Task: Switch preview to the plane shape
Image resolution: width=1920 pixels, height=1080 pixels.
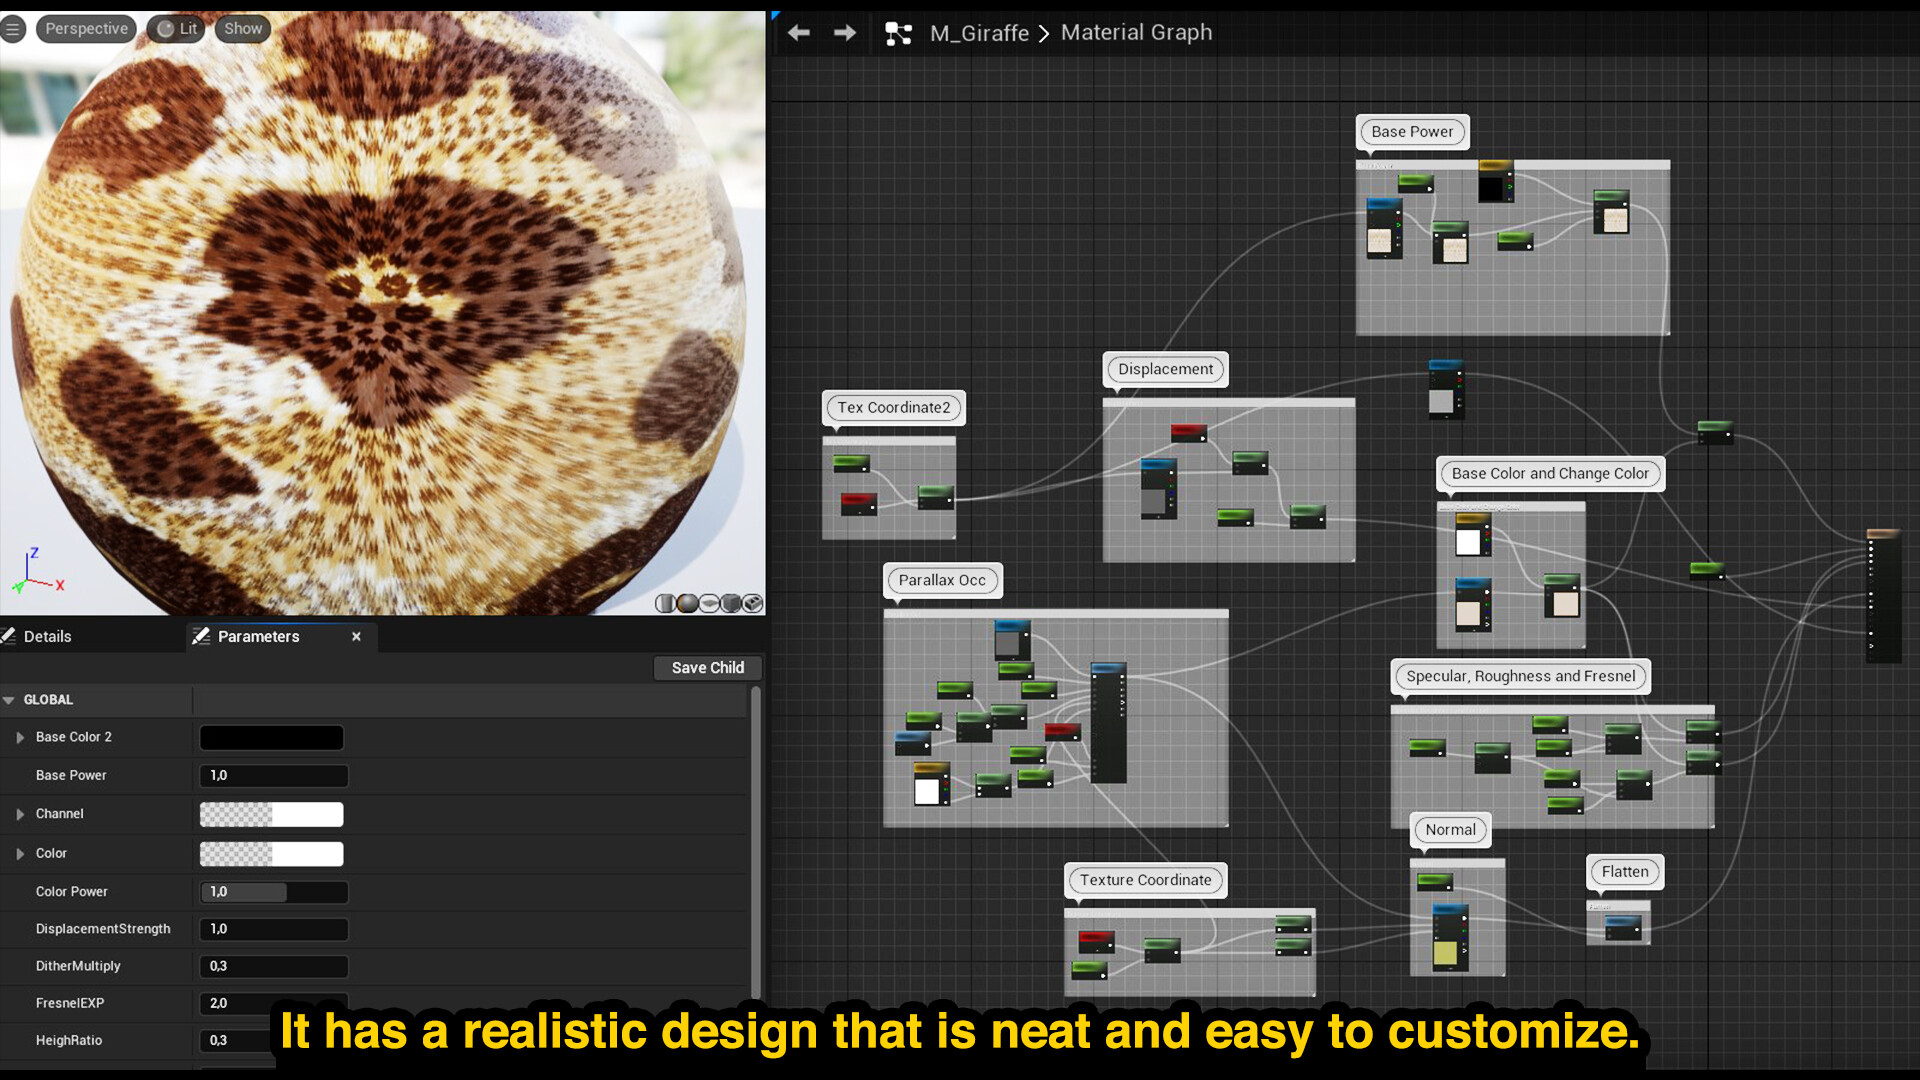Action: click(709, 603)
